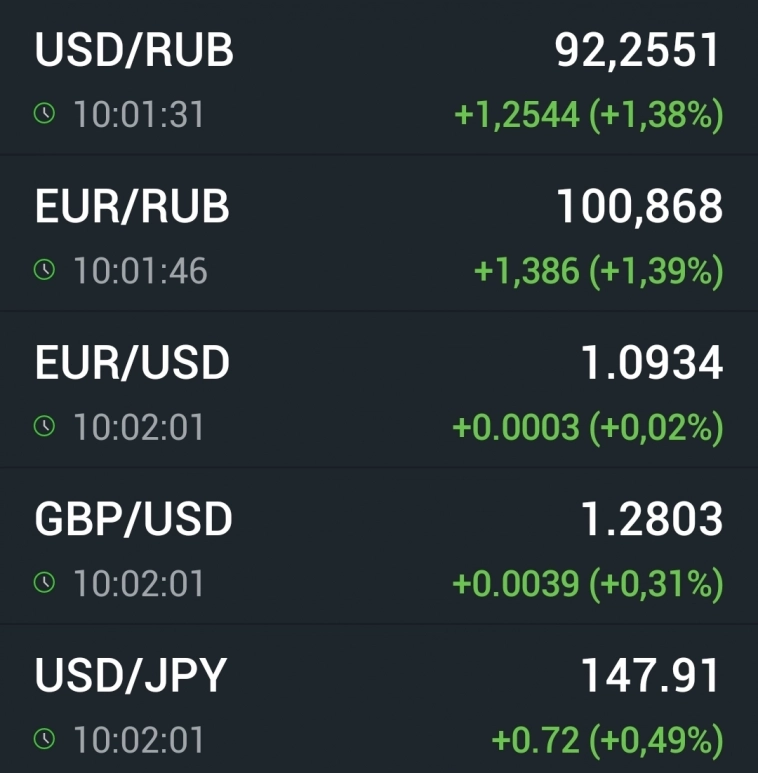Click the USD/RUB price 92,2551

(638, 50)
